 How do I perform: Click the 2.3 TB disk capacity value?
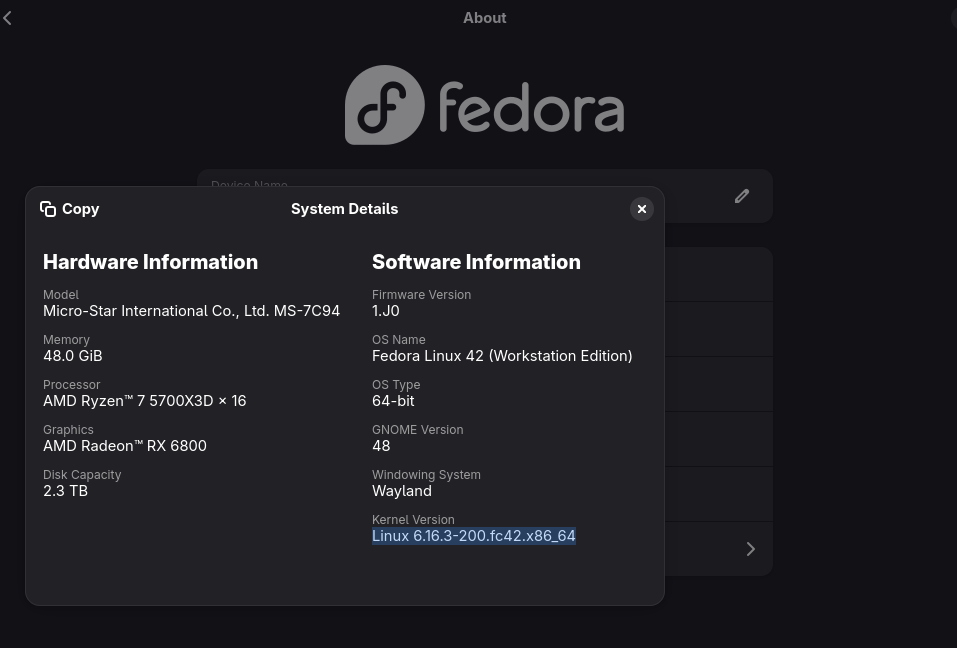65,491
